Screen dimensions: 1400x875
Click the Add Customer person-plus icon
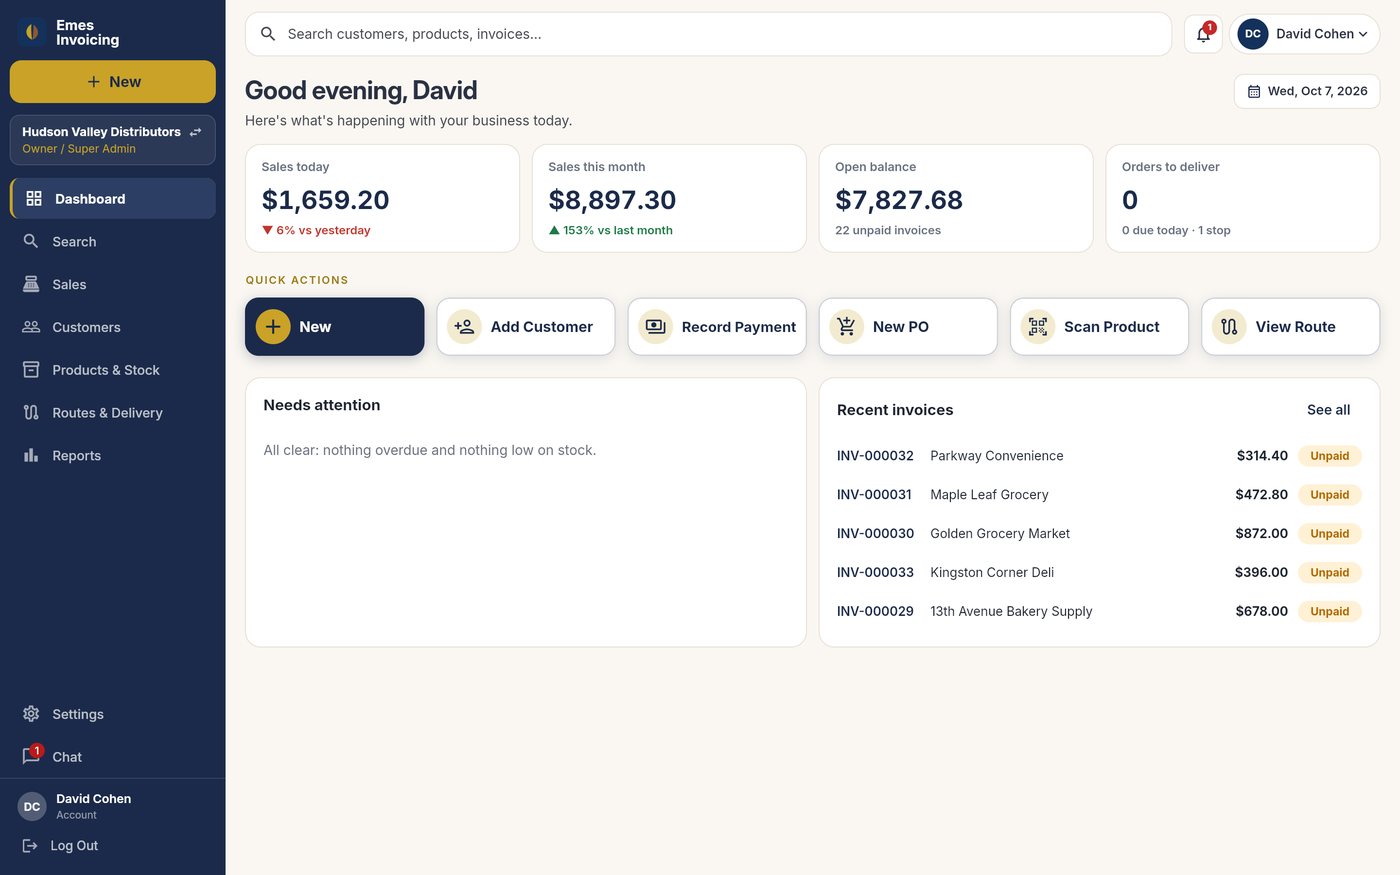[464, 327]
